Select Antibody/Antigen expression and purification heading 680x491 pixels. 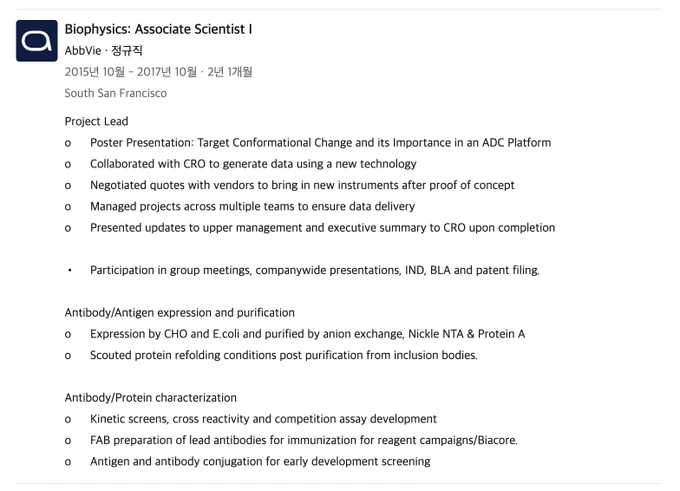[180, 313]
